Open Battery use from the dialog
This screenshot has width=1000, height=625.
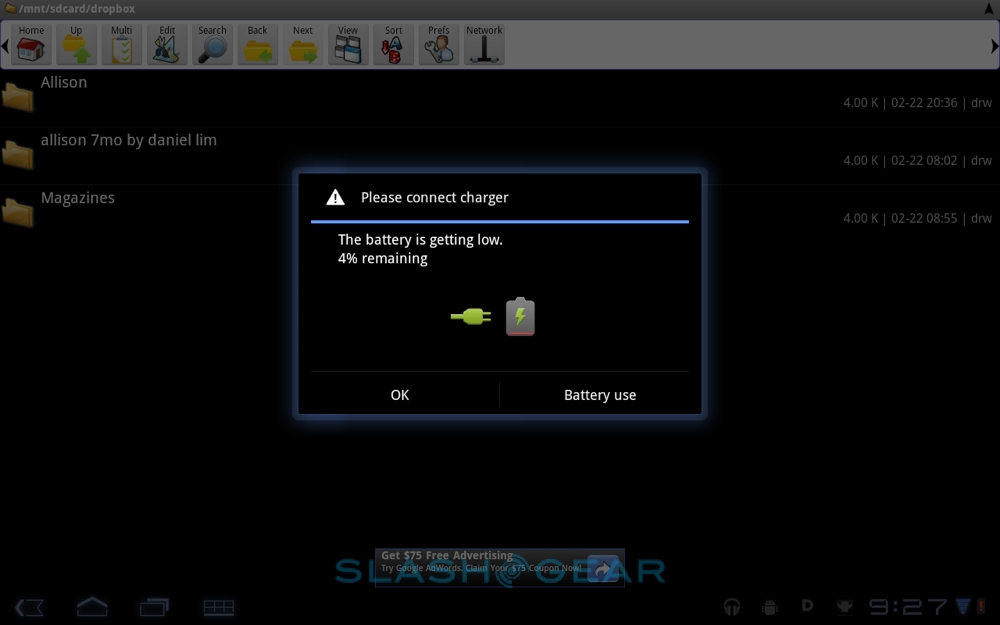point(599,395)
